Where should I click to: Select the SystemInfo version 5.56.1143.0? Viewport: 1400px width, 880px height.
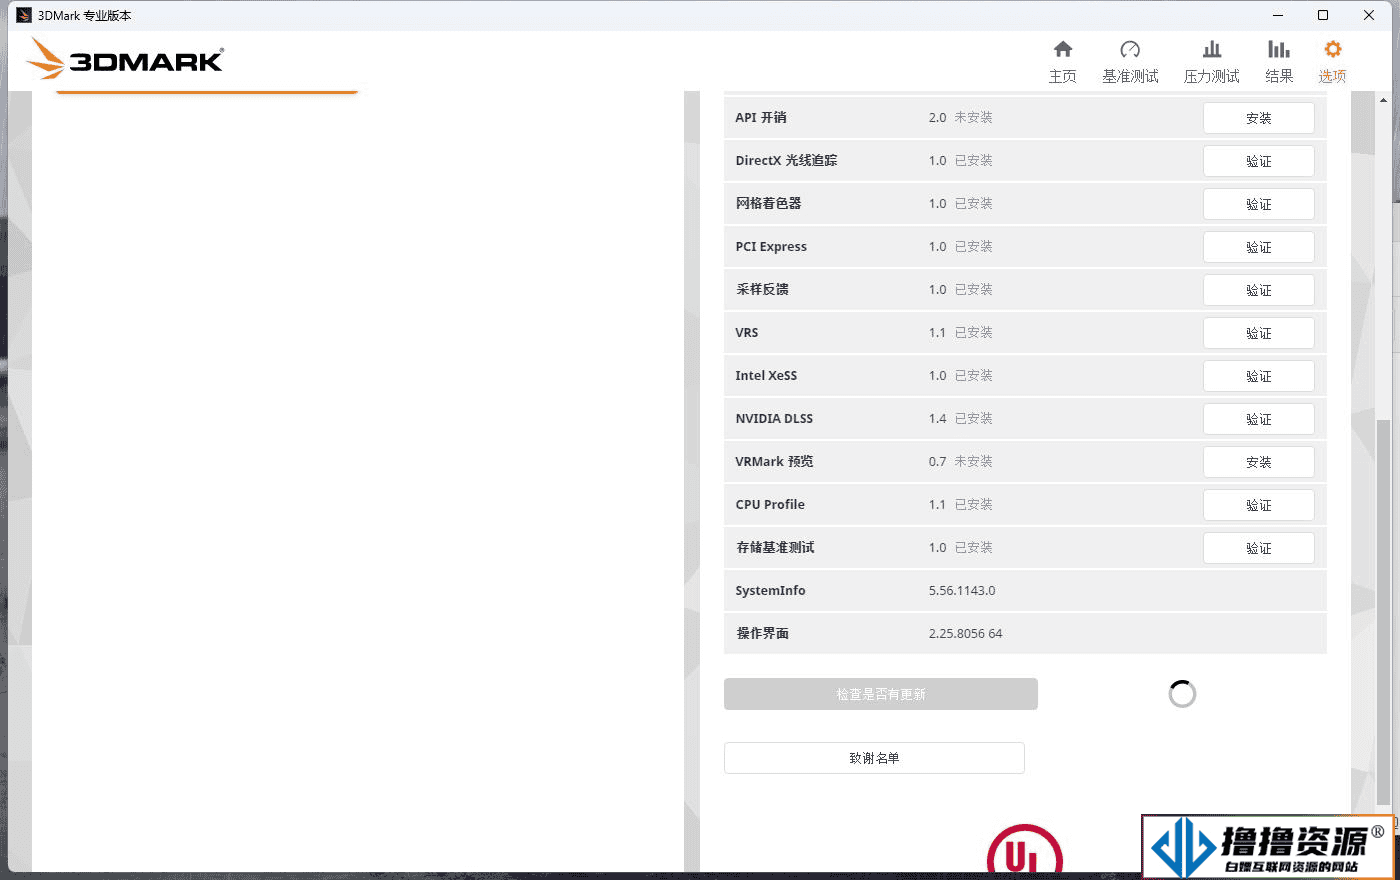point(961,590)
